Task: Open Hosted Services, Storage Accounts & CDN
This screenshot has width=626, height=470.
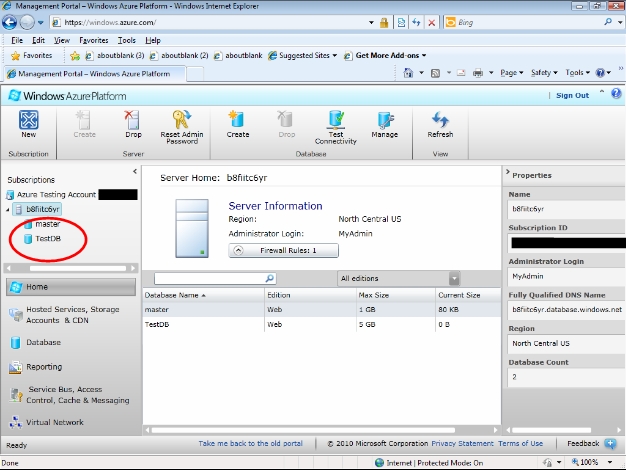Action: coord(71,315)
